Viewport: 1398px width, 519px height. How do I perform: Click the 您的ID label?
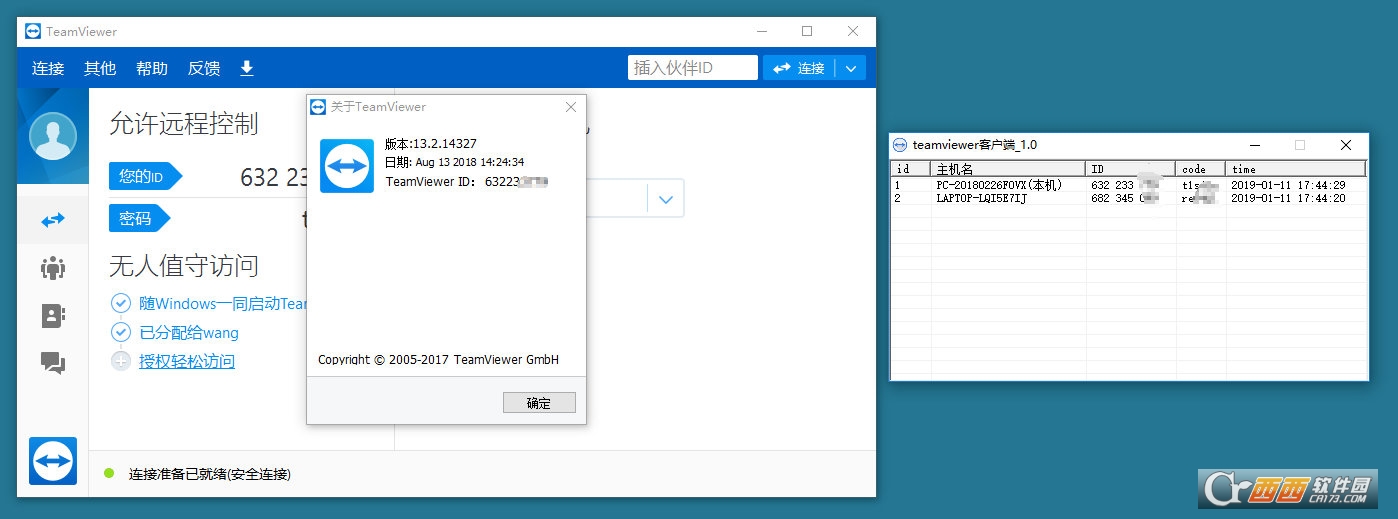(145, 176)
